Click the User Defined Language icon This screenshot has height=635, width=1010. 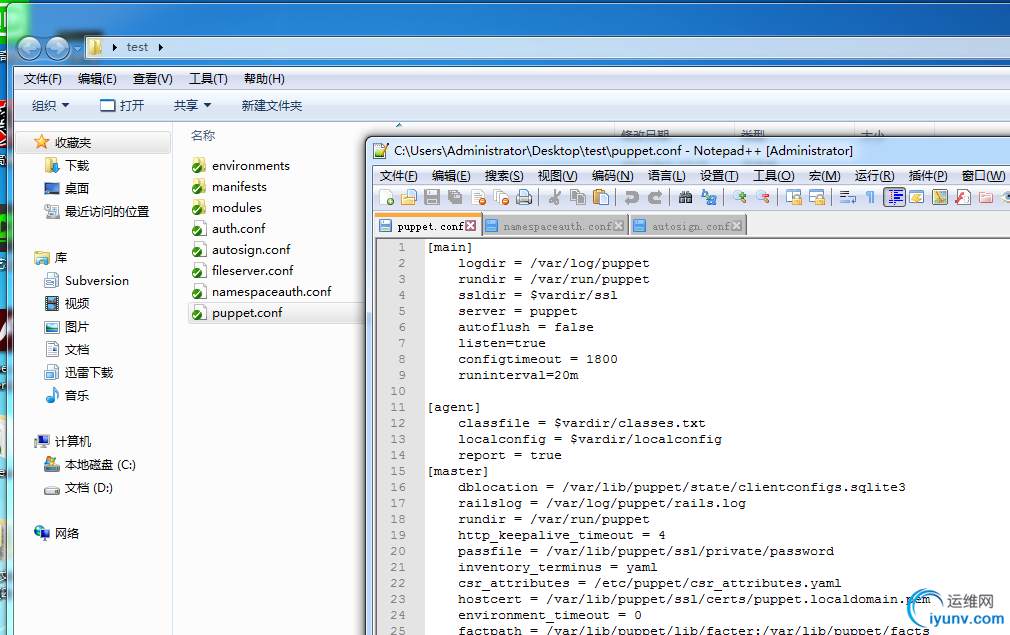tap(917, 198)
